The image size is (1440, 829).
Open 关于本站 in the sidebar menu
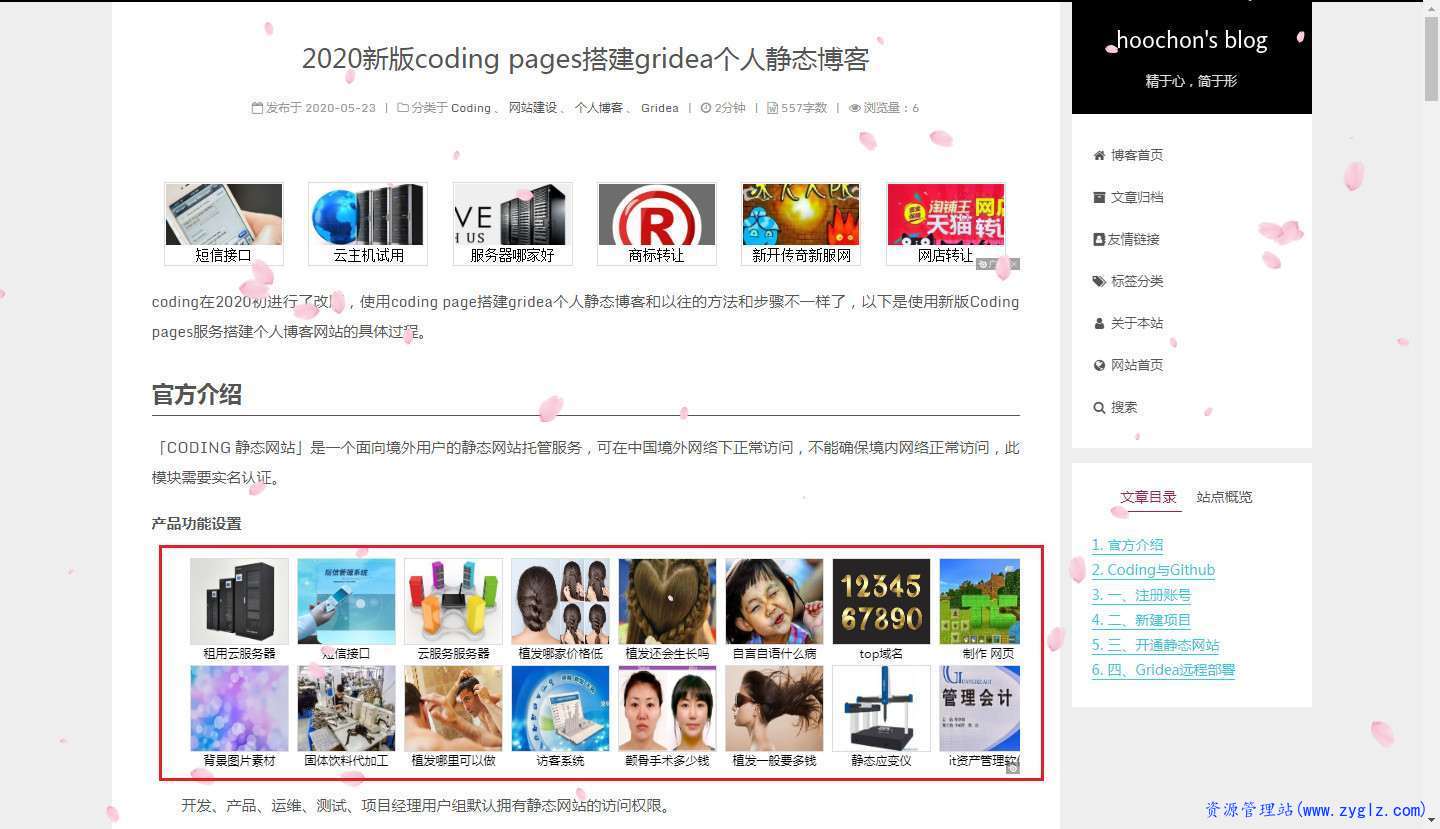(1137, 323)
